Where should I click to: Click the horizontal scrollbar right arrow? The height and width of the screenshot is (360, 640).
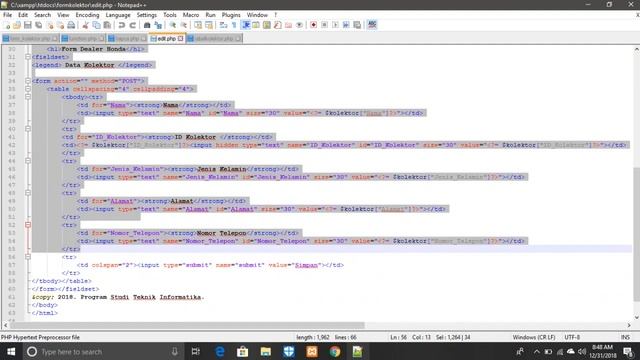[x=629, y=325]
